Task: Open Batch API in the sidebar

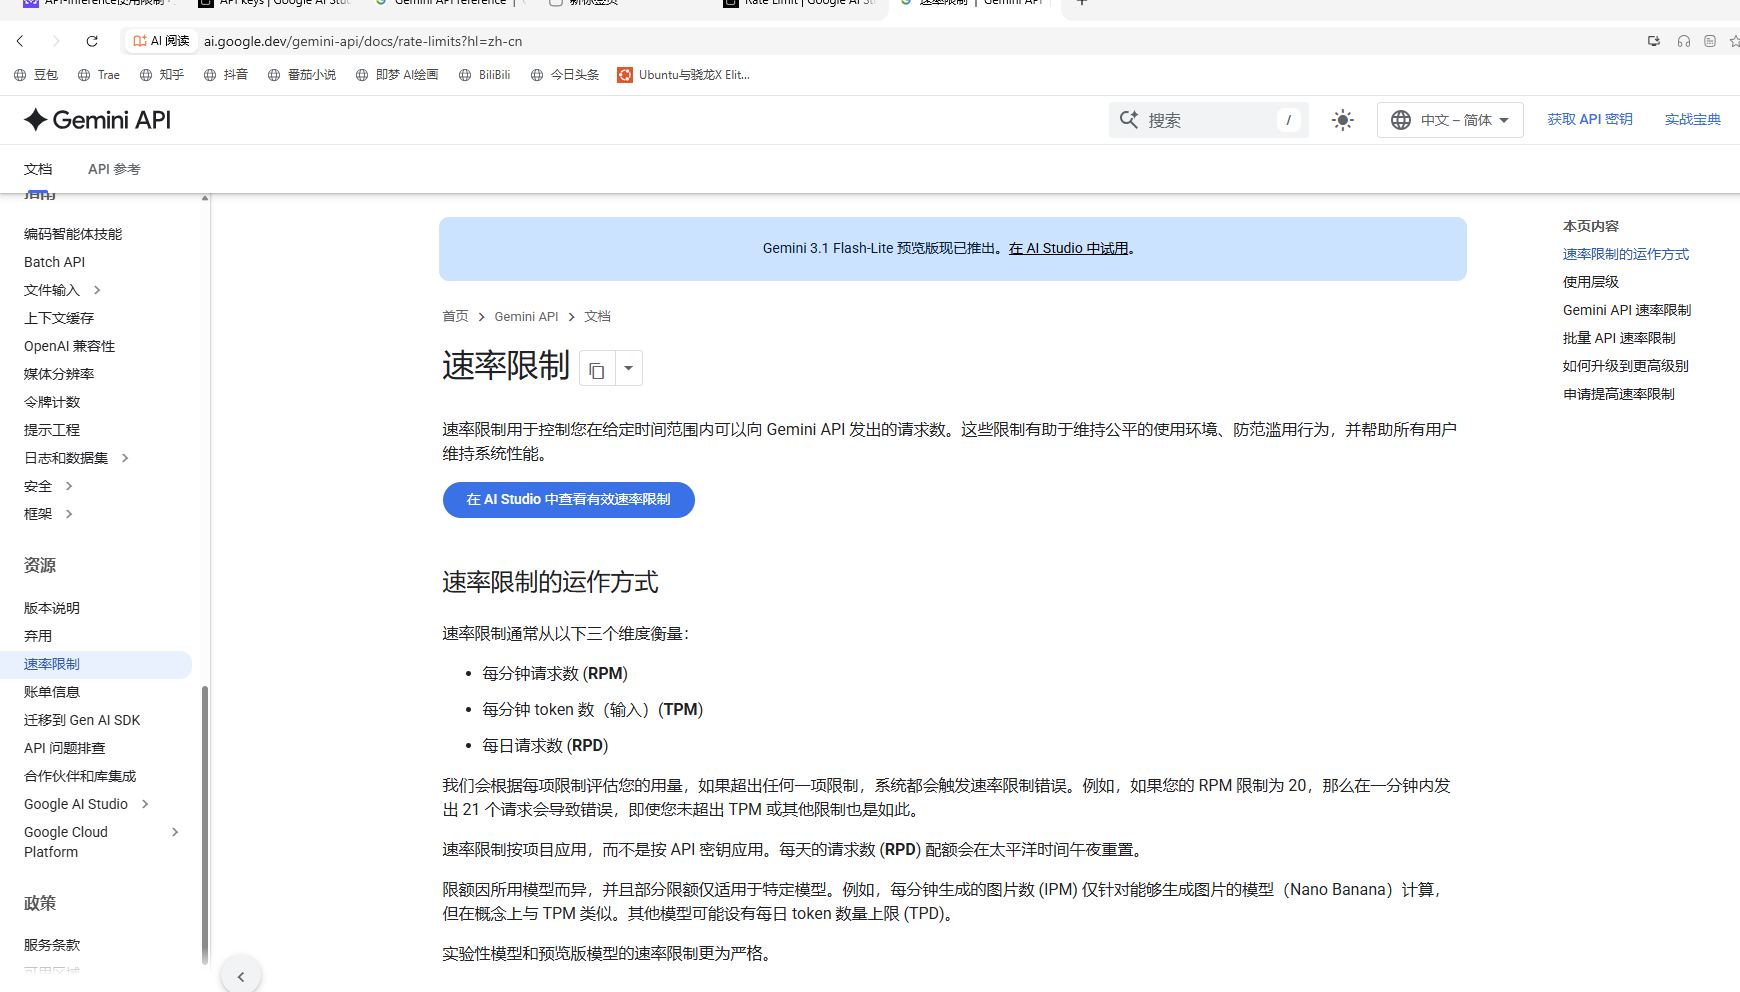Action: (55, 262)
